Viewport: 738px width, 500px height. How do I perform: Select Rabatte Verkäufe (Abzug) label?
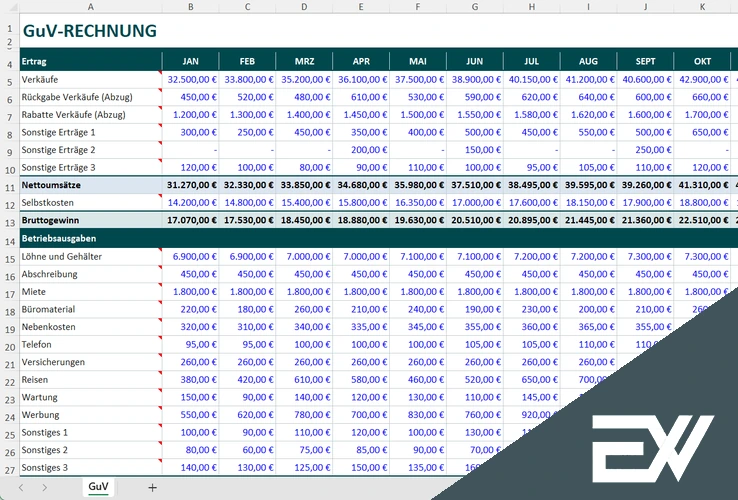tap(91, 114)
